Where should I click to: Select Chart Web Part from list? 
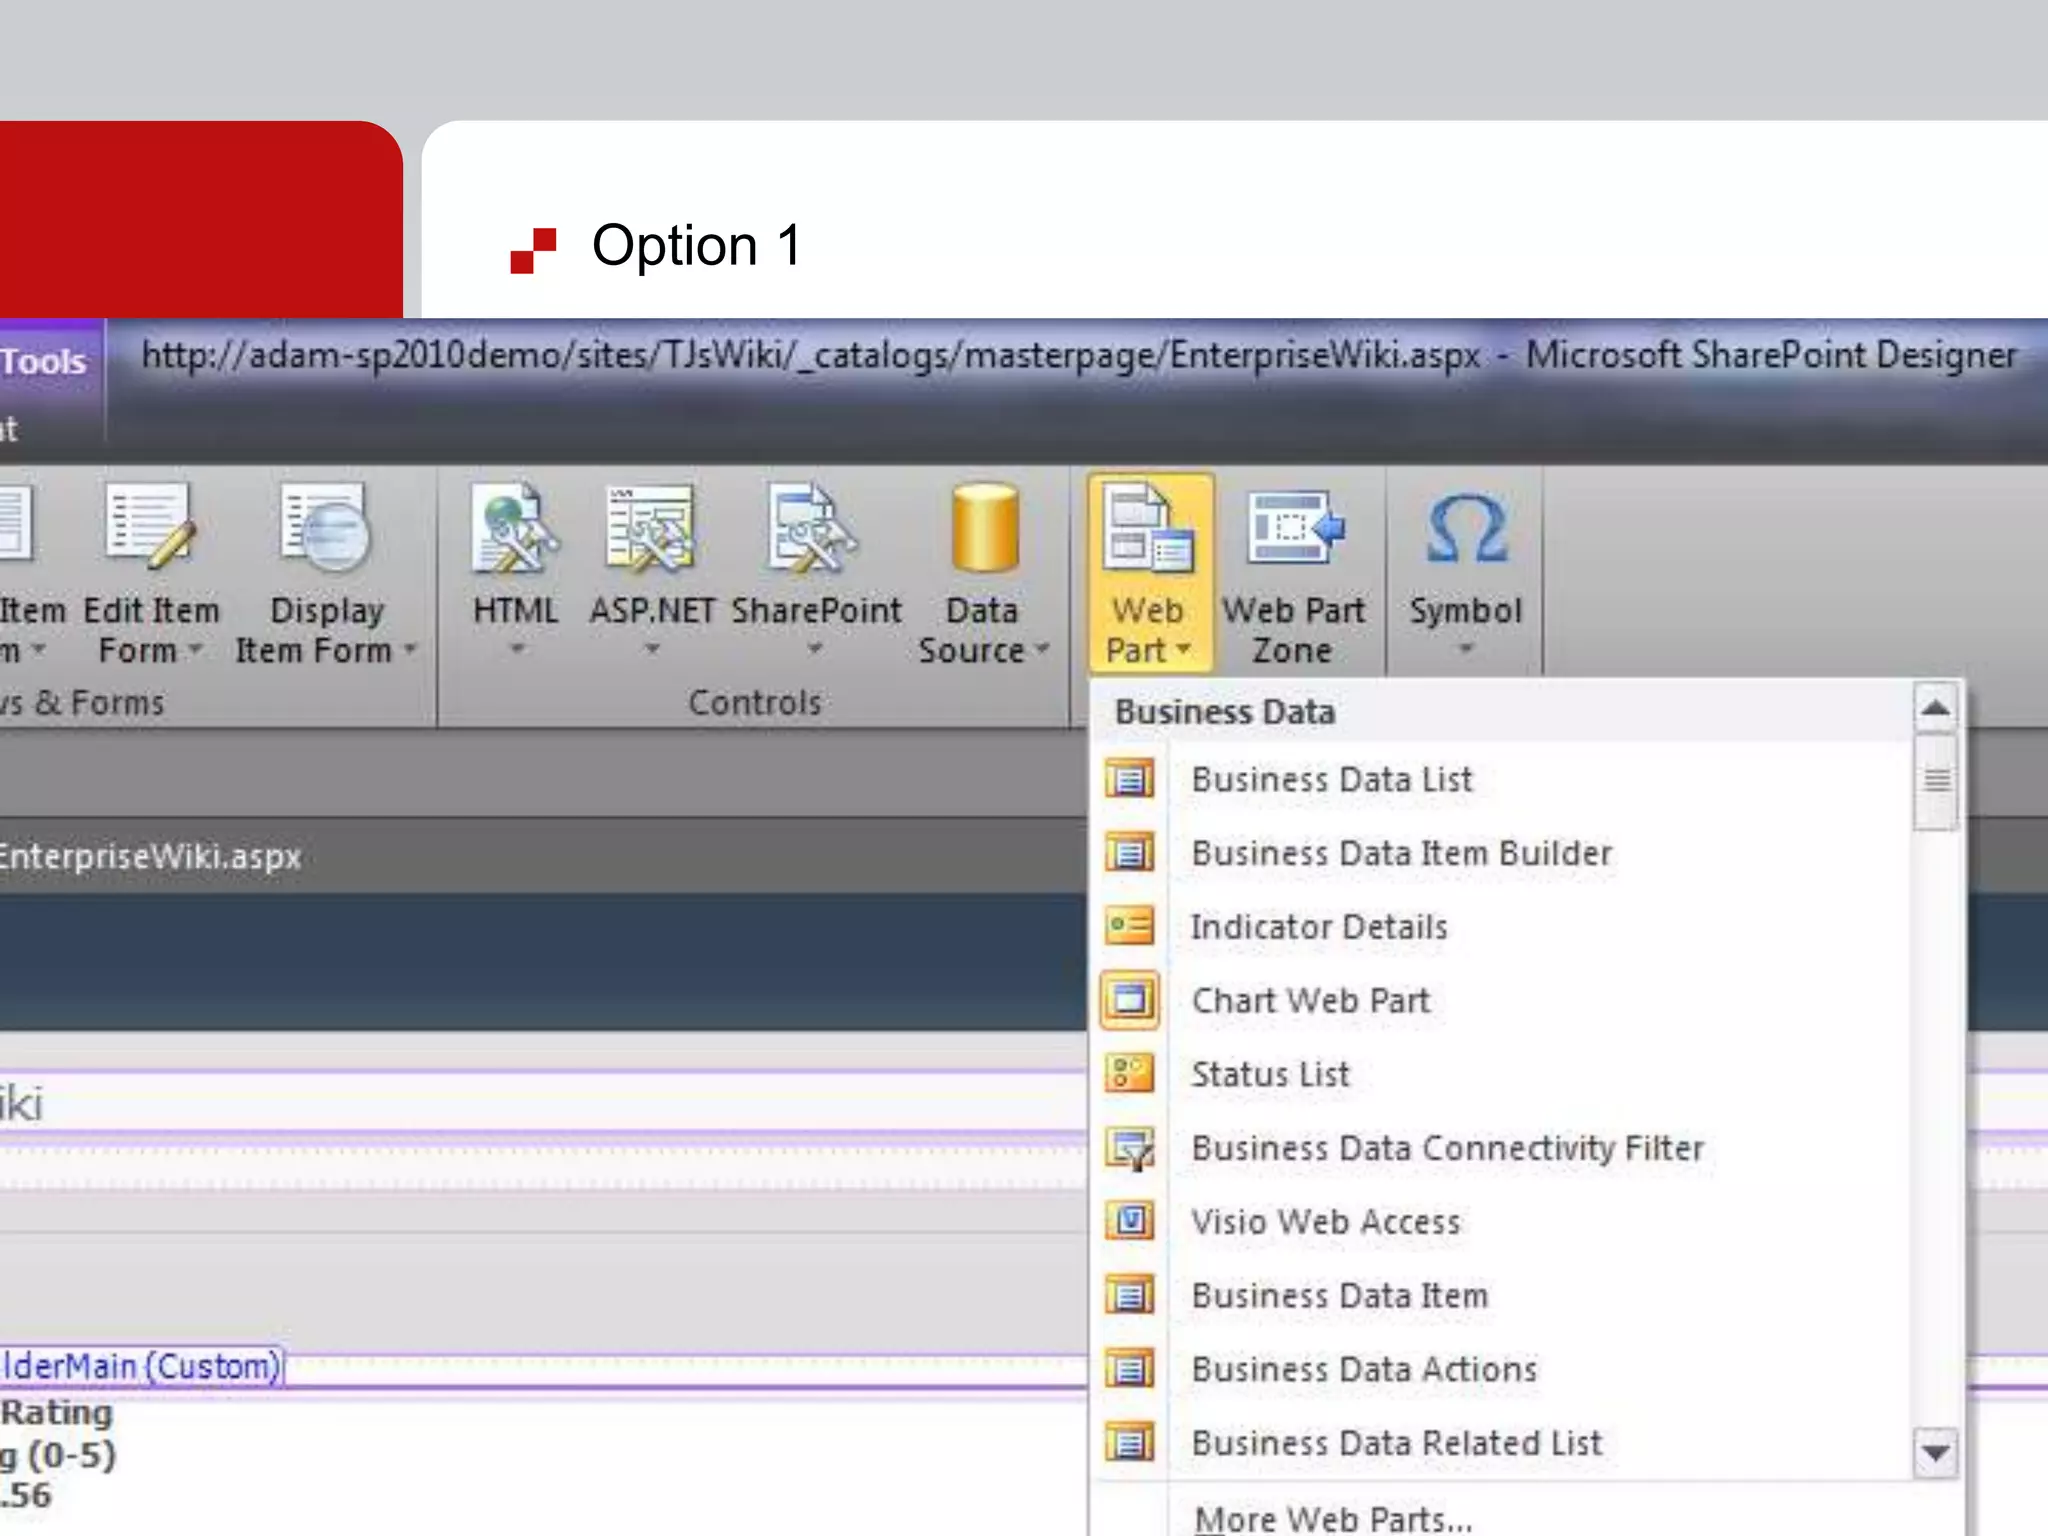click(x=1310, y=1001)
